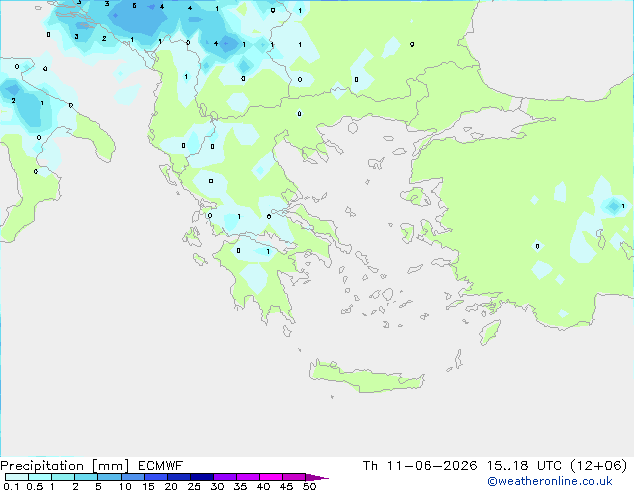This screenshot has height=490, width=634.
Task: Click the "35" legend scale label
Action: click(x=240, y=486)
